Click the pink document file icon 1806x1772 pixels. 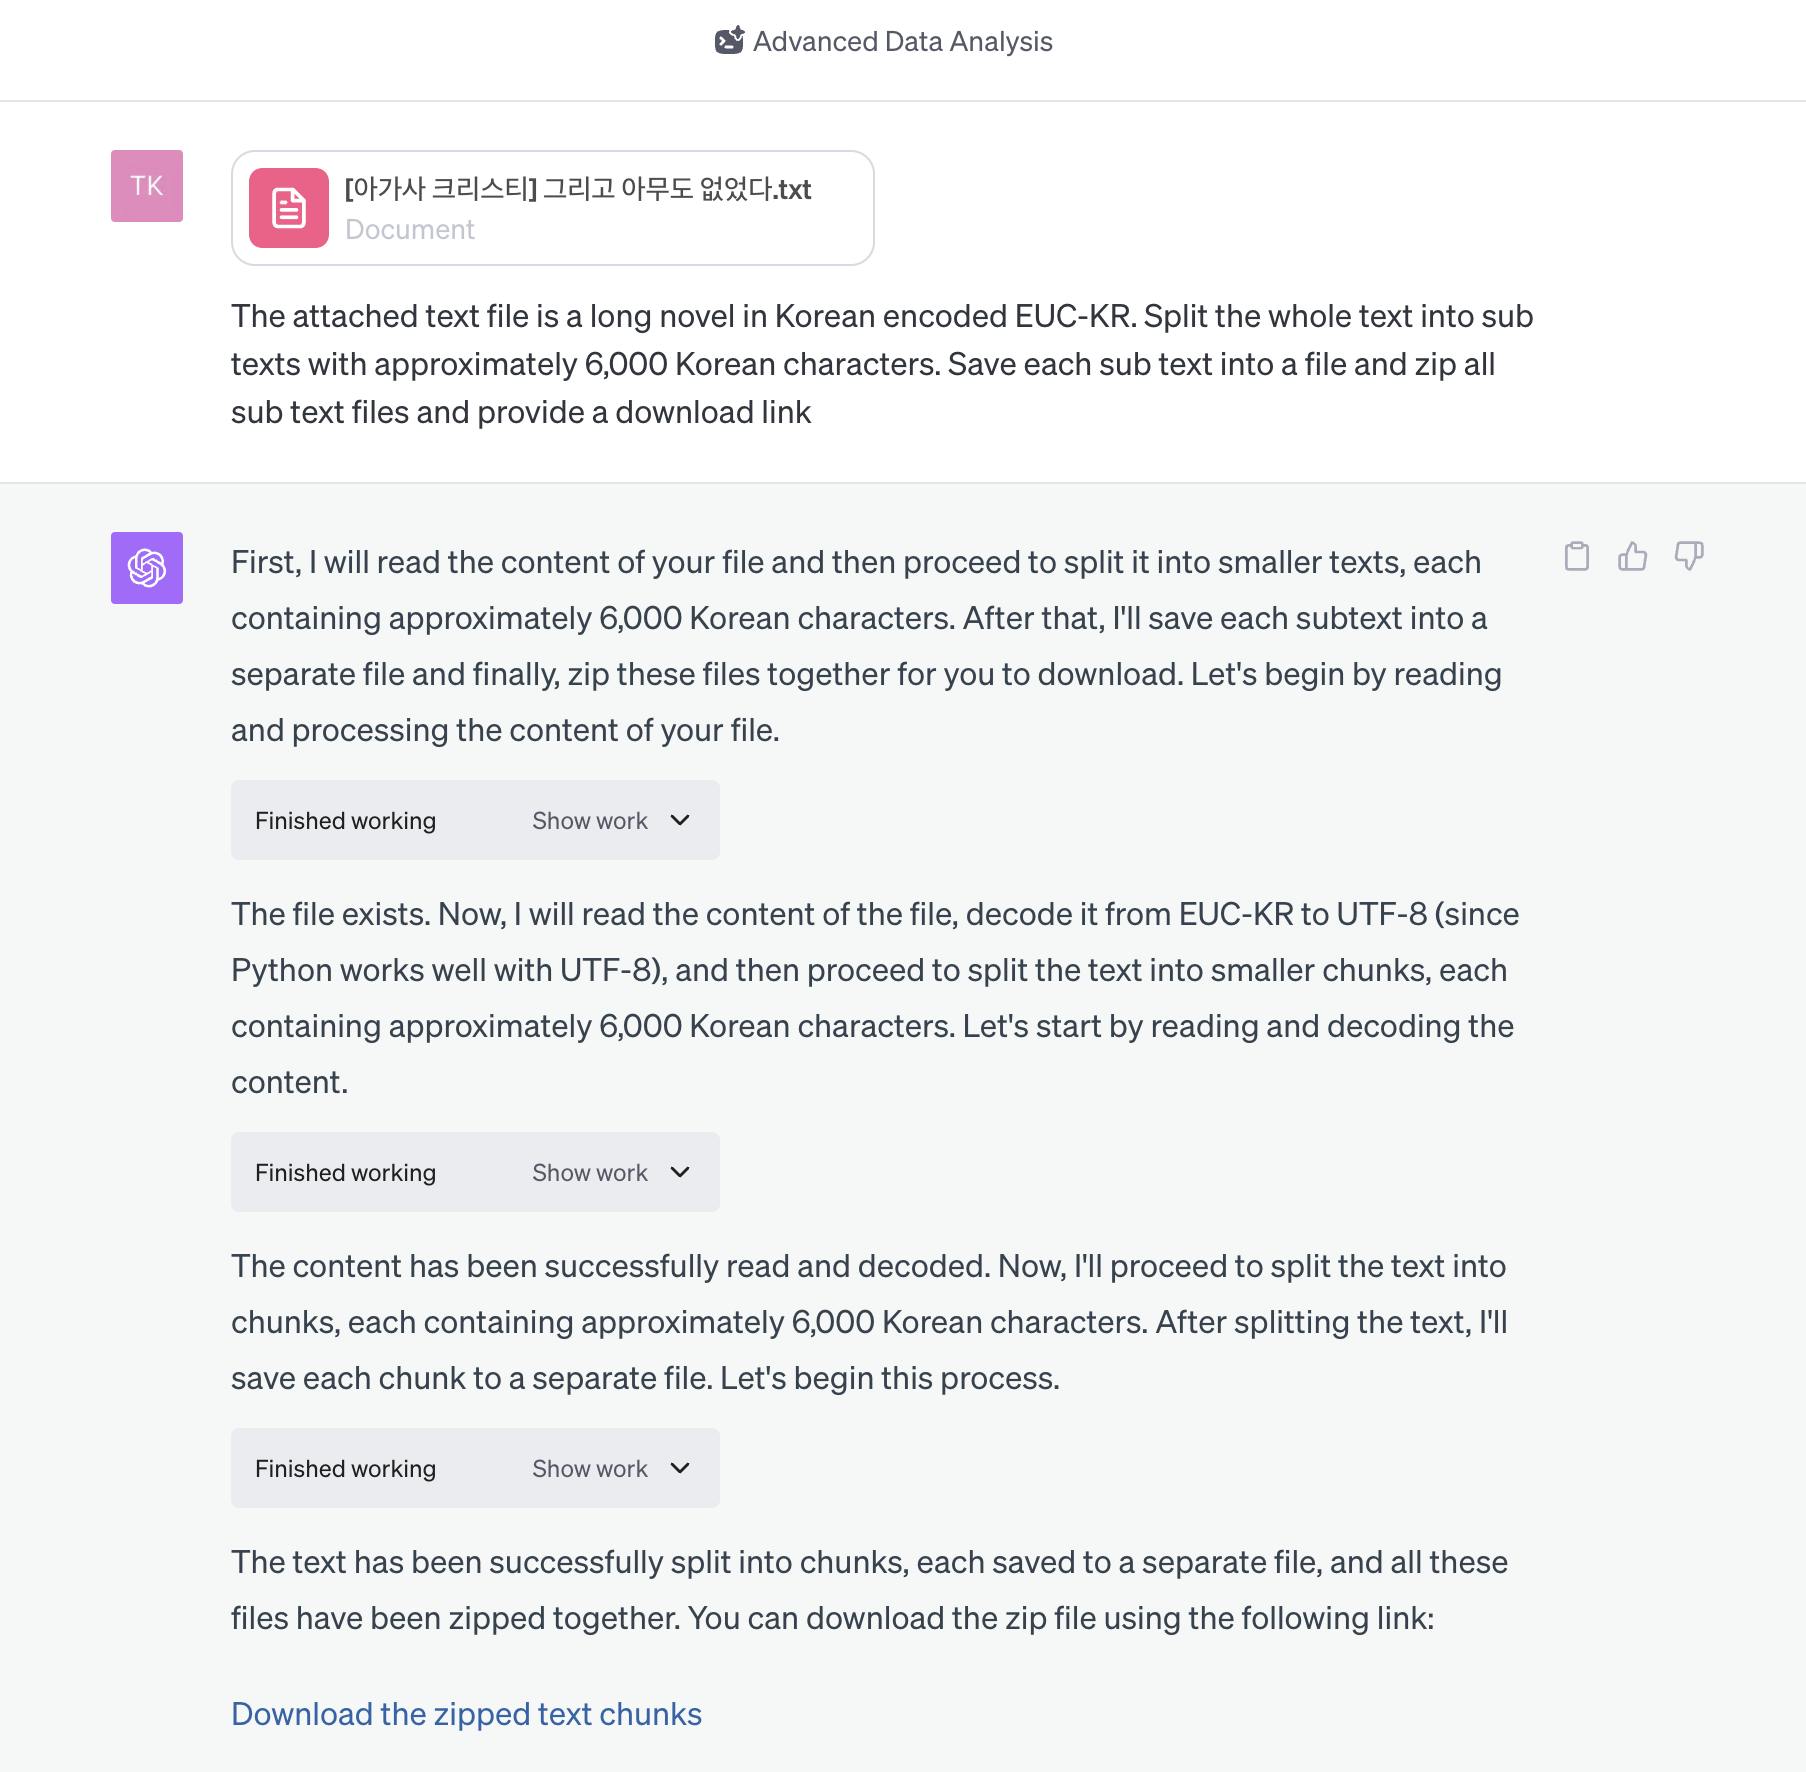click(289, 208)
